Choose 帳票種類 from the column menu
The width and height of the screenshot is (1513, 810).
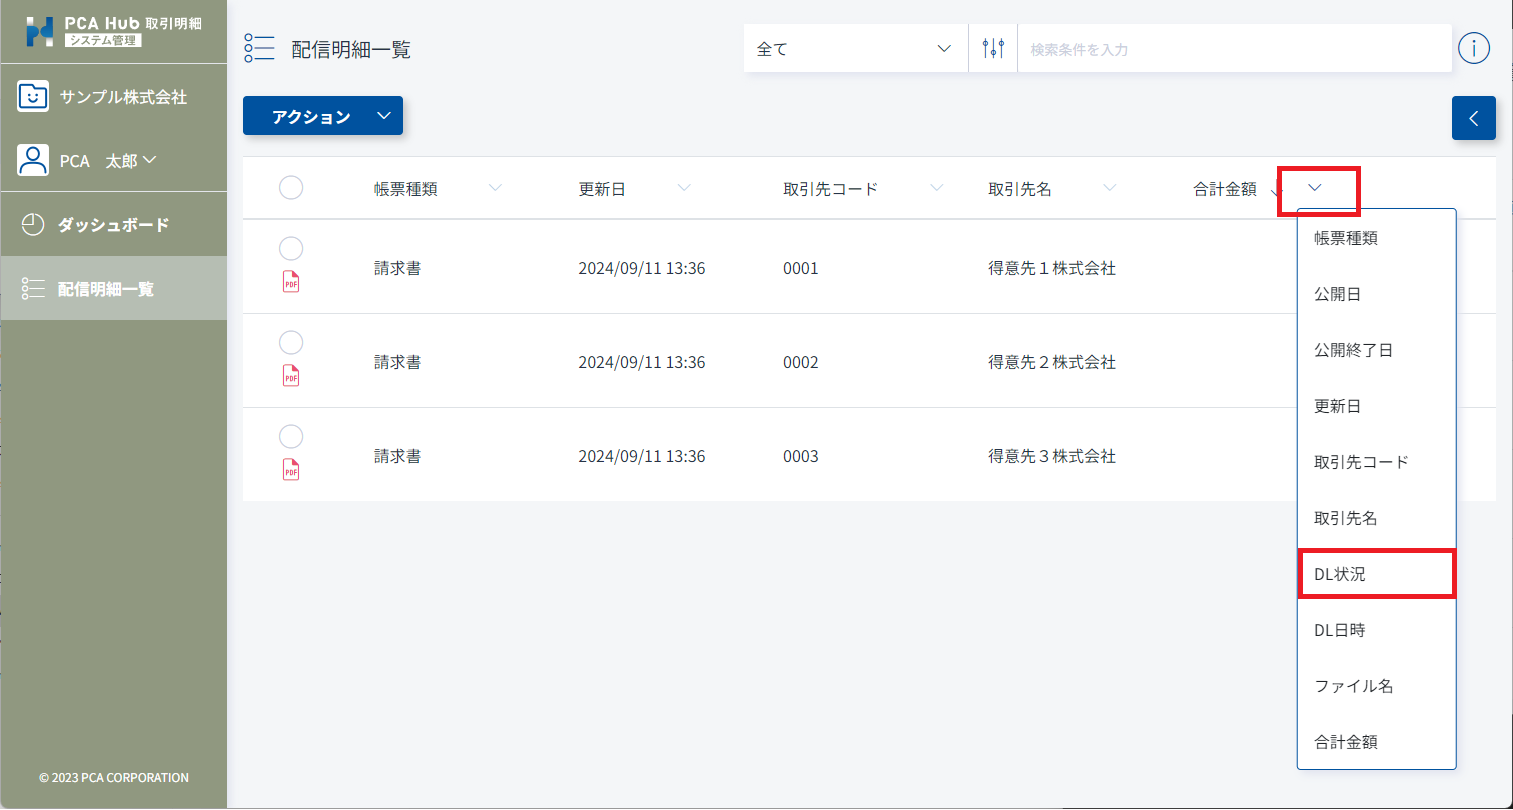click(x=1376, y=238)
